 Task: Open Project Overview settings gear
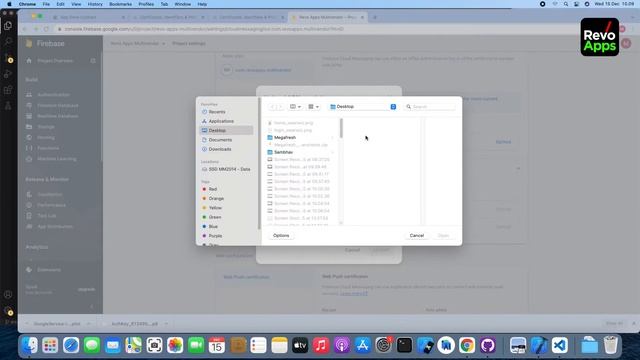(x=93, y=61)
